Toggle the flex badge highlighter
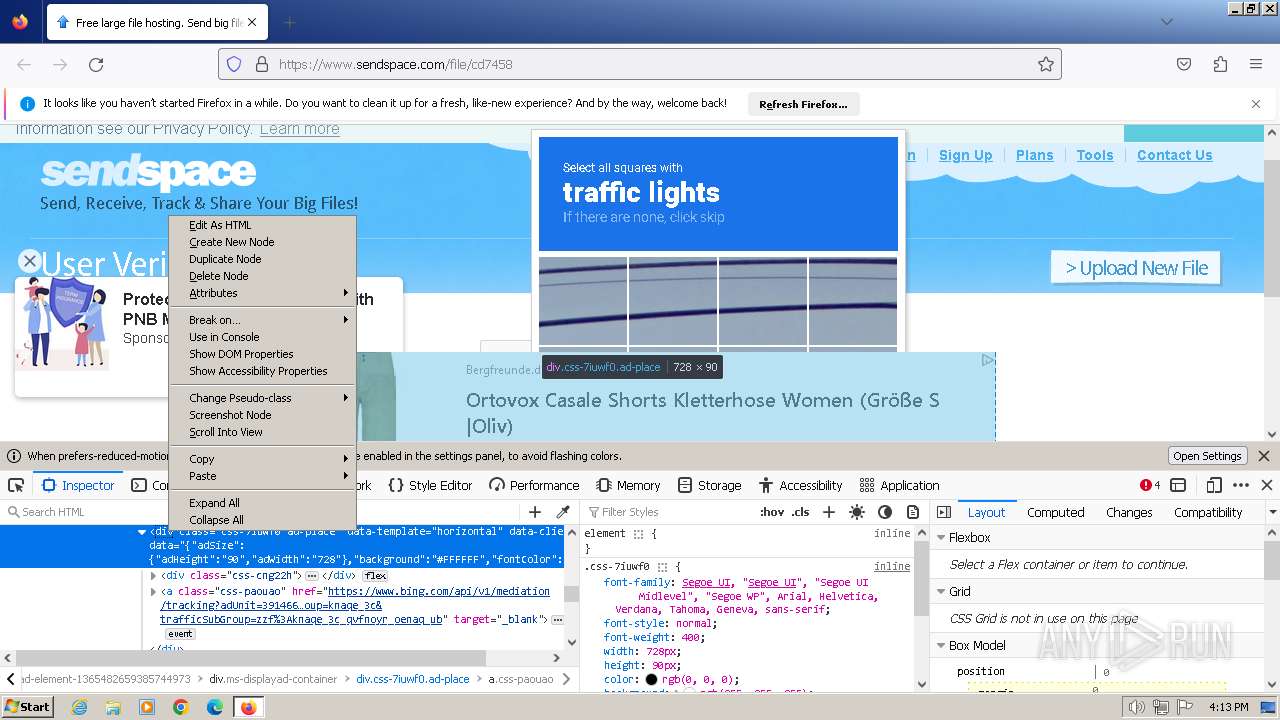Image resolution: width=1280 pixels, height=720 pixels. (x=375, y=576)
